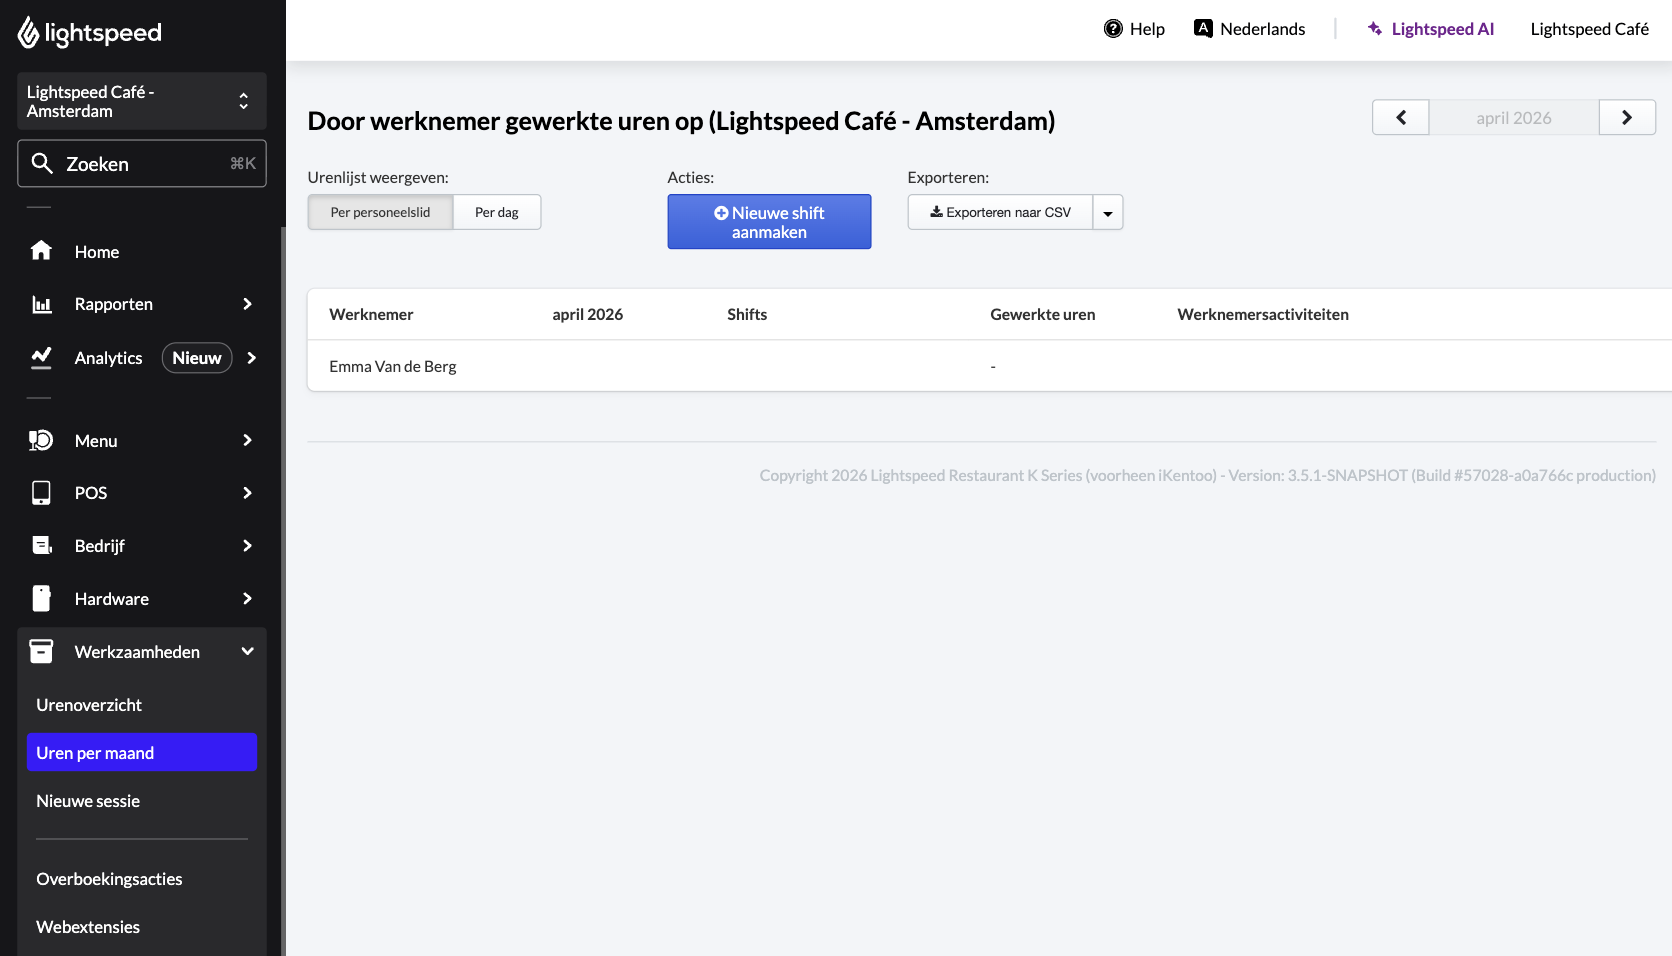Click the Bedrijf icon in the sidebar
Screen dimensions: 1672x956
tap(41, 545)
